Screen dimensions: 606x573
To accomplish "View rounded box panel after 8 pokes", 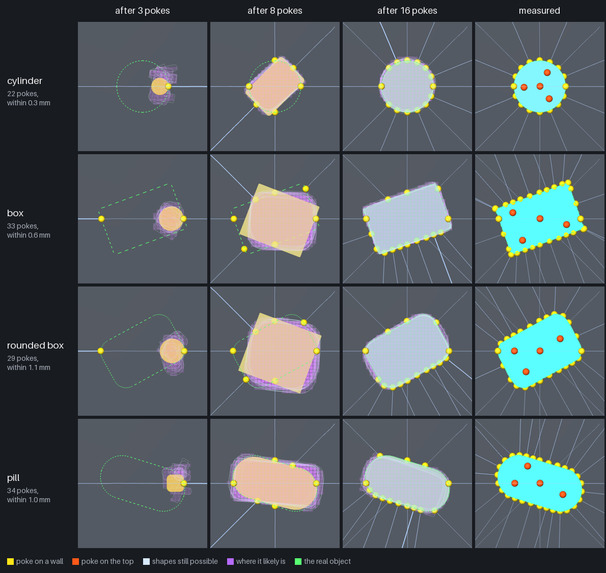I will point(275,351).
